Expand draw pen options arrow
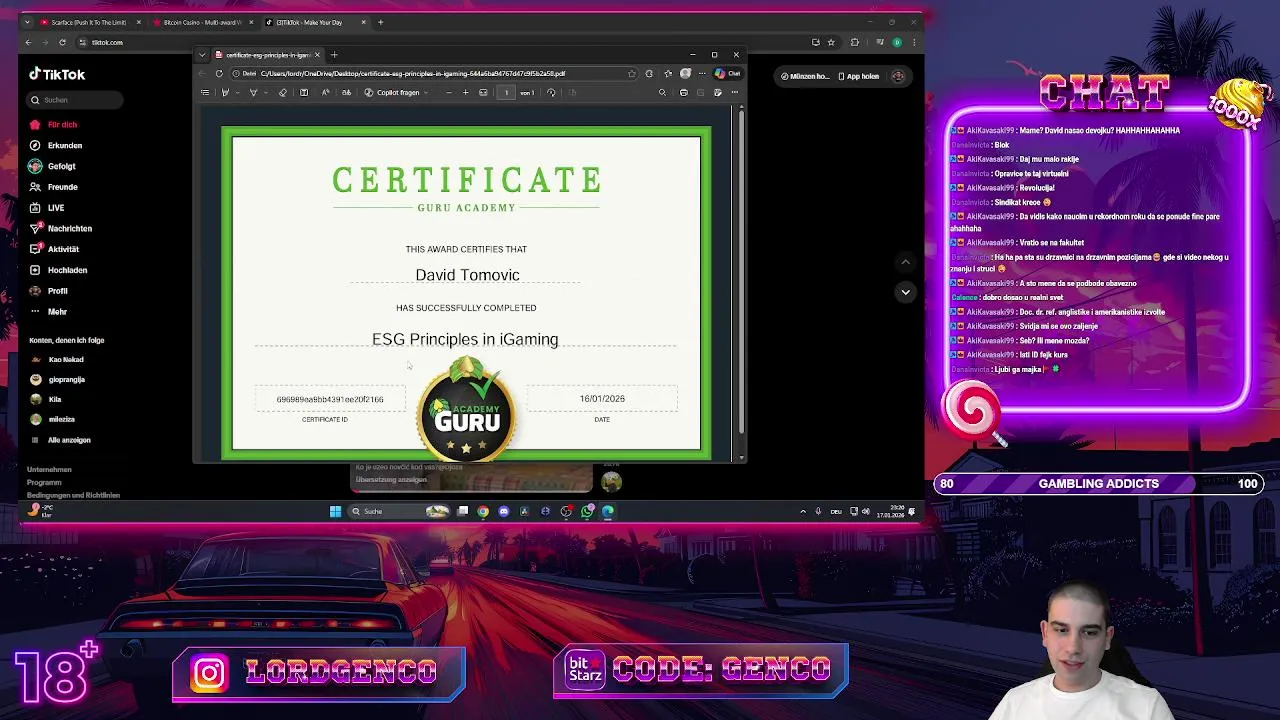 click(265, 93)
